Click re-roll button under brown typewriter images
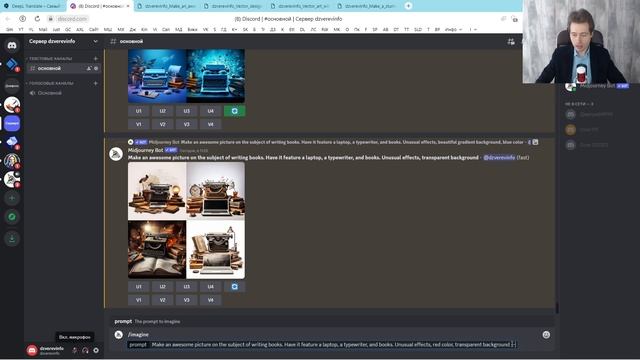Image resolution: width=640 pixels, height=360 pixels. coord(235,287)
